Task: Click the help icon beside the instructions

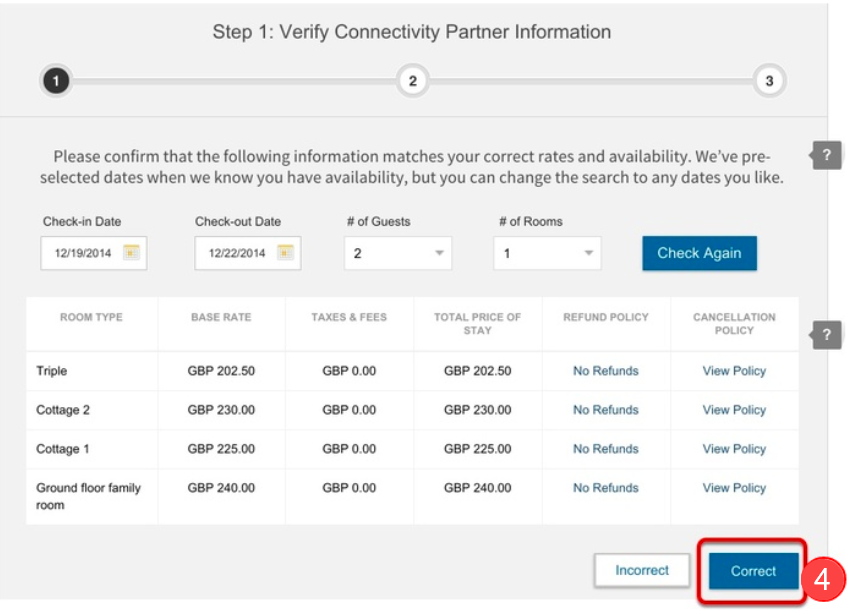Action: (x=826, y=156)
